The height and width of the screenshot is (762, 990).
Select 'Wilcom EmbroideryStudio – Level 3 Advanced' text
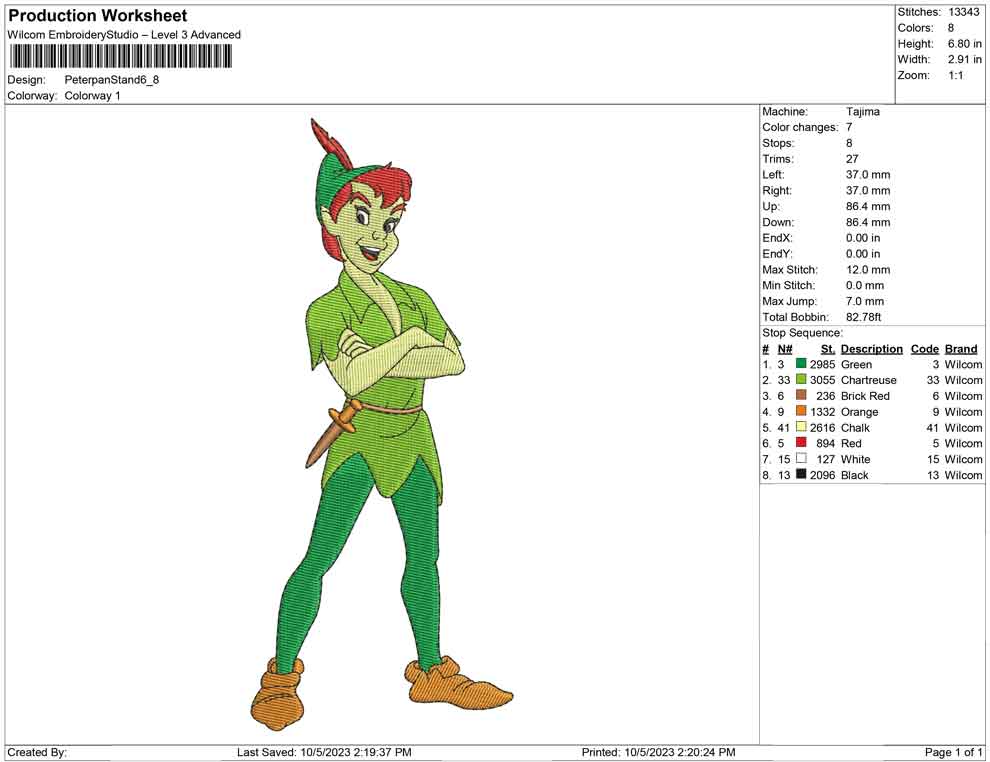[124, 35]
